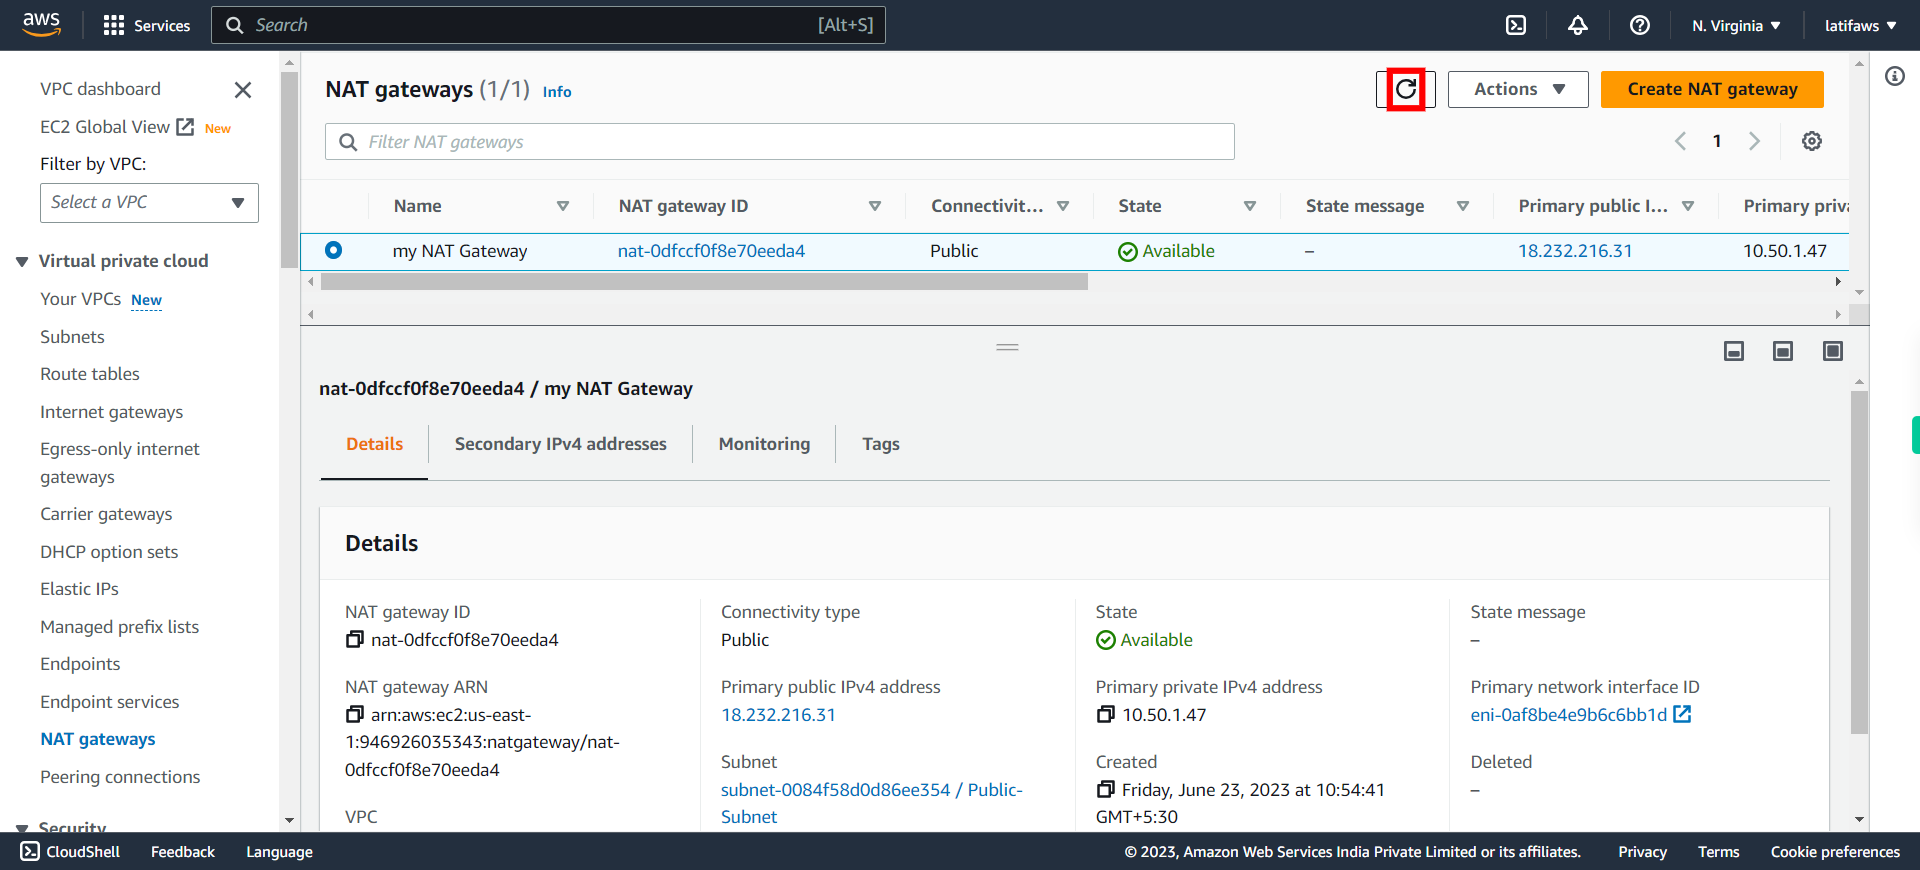
Task: Maximize the details pane
Action: click(1833, 351)
